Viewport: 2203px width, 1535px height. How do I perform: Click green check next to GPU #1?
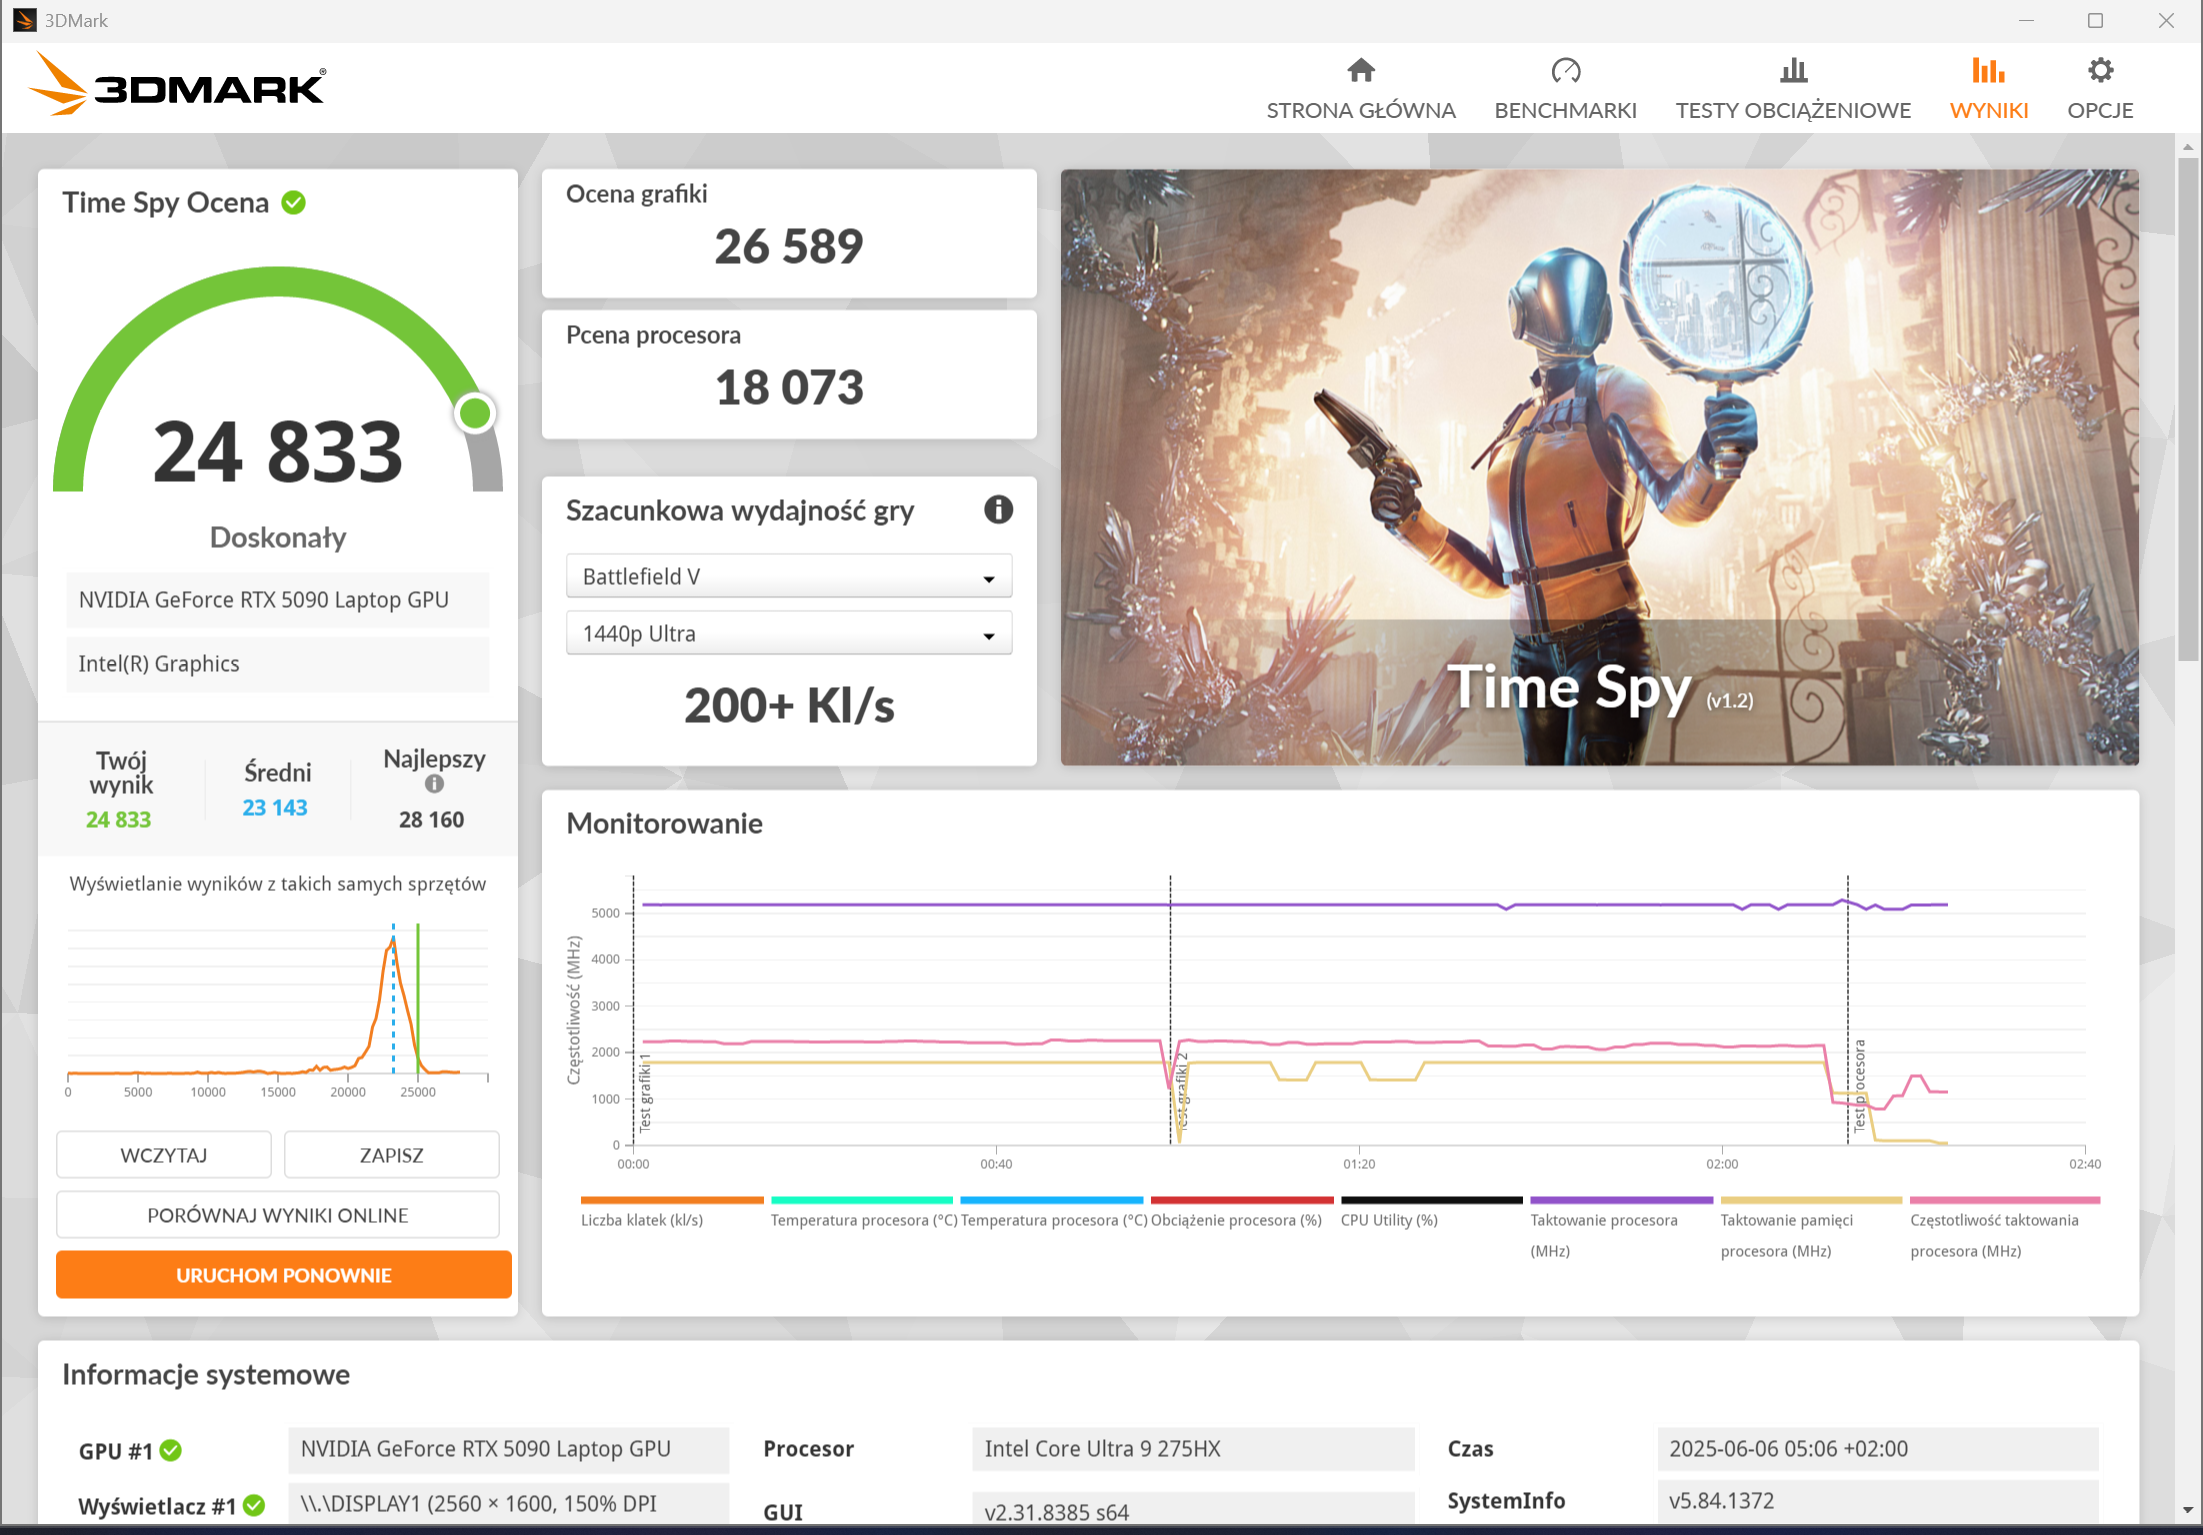(171, 1450)
